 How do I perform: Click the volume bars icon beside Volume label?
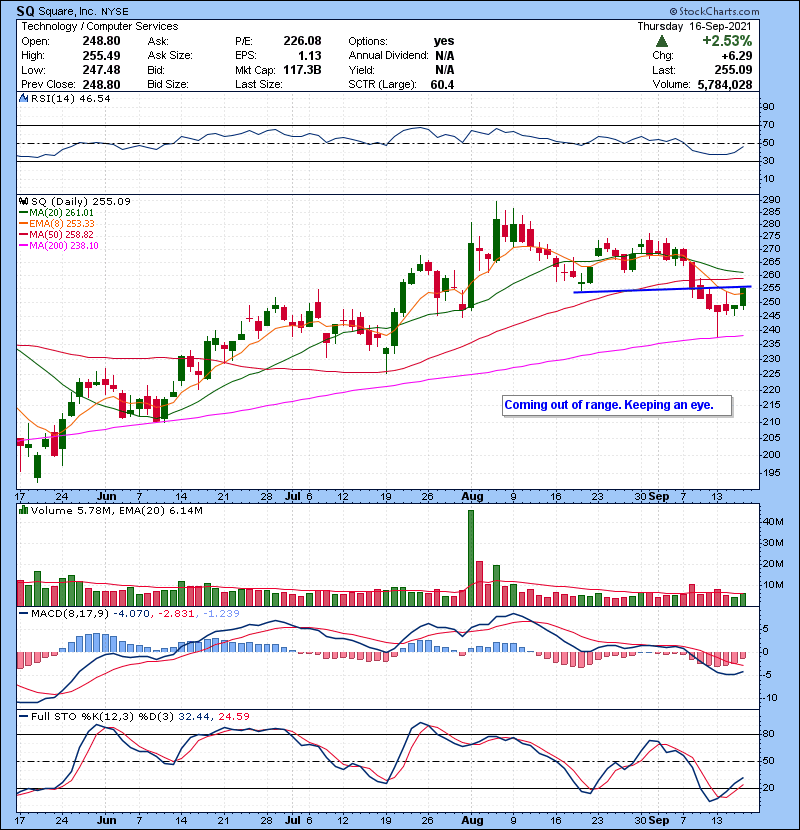coord(23,510)
